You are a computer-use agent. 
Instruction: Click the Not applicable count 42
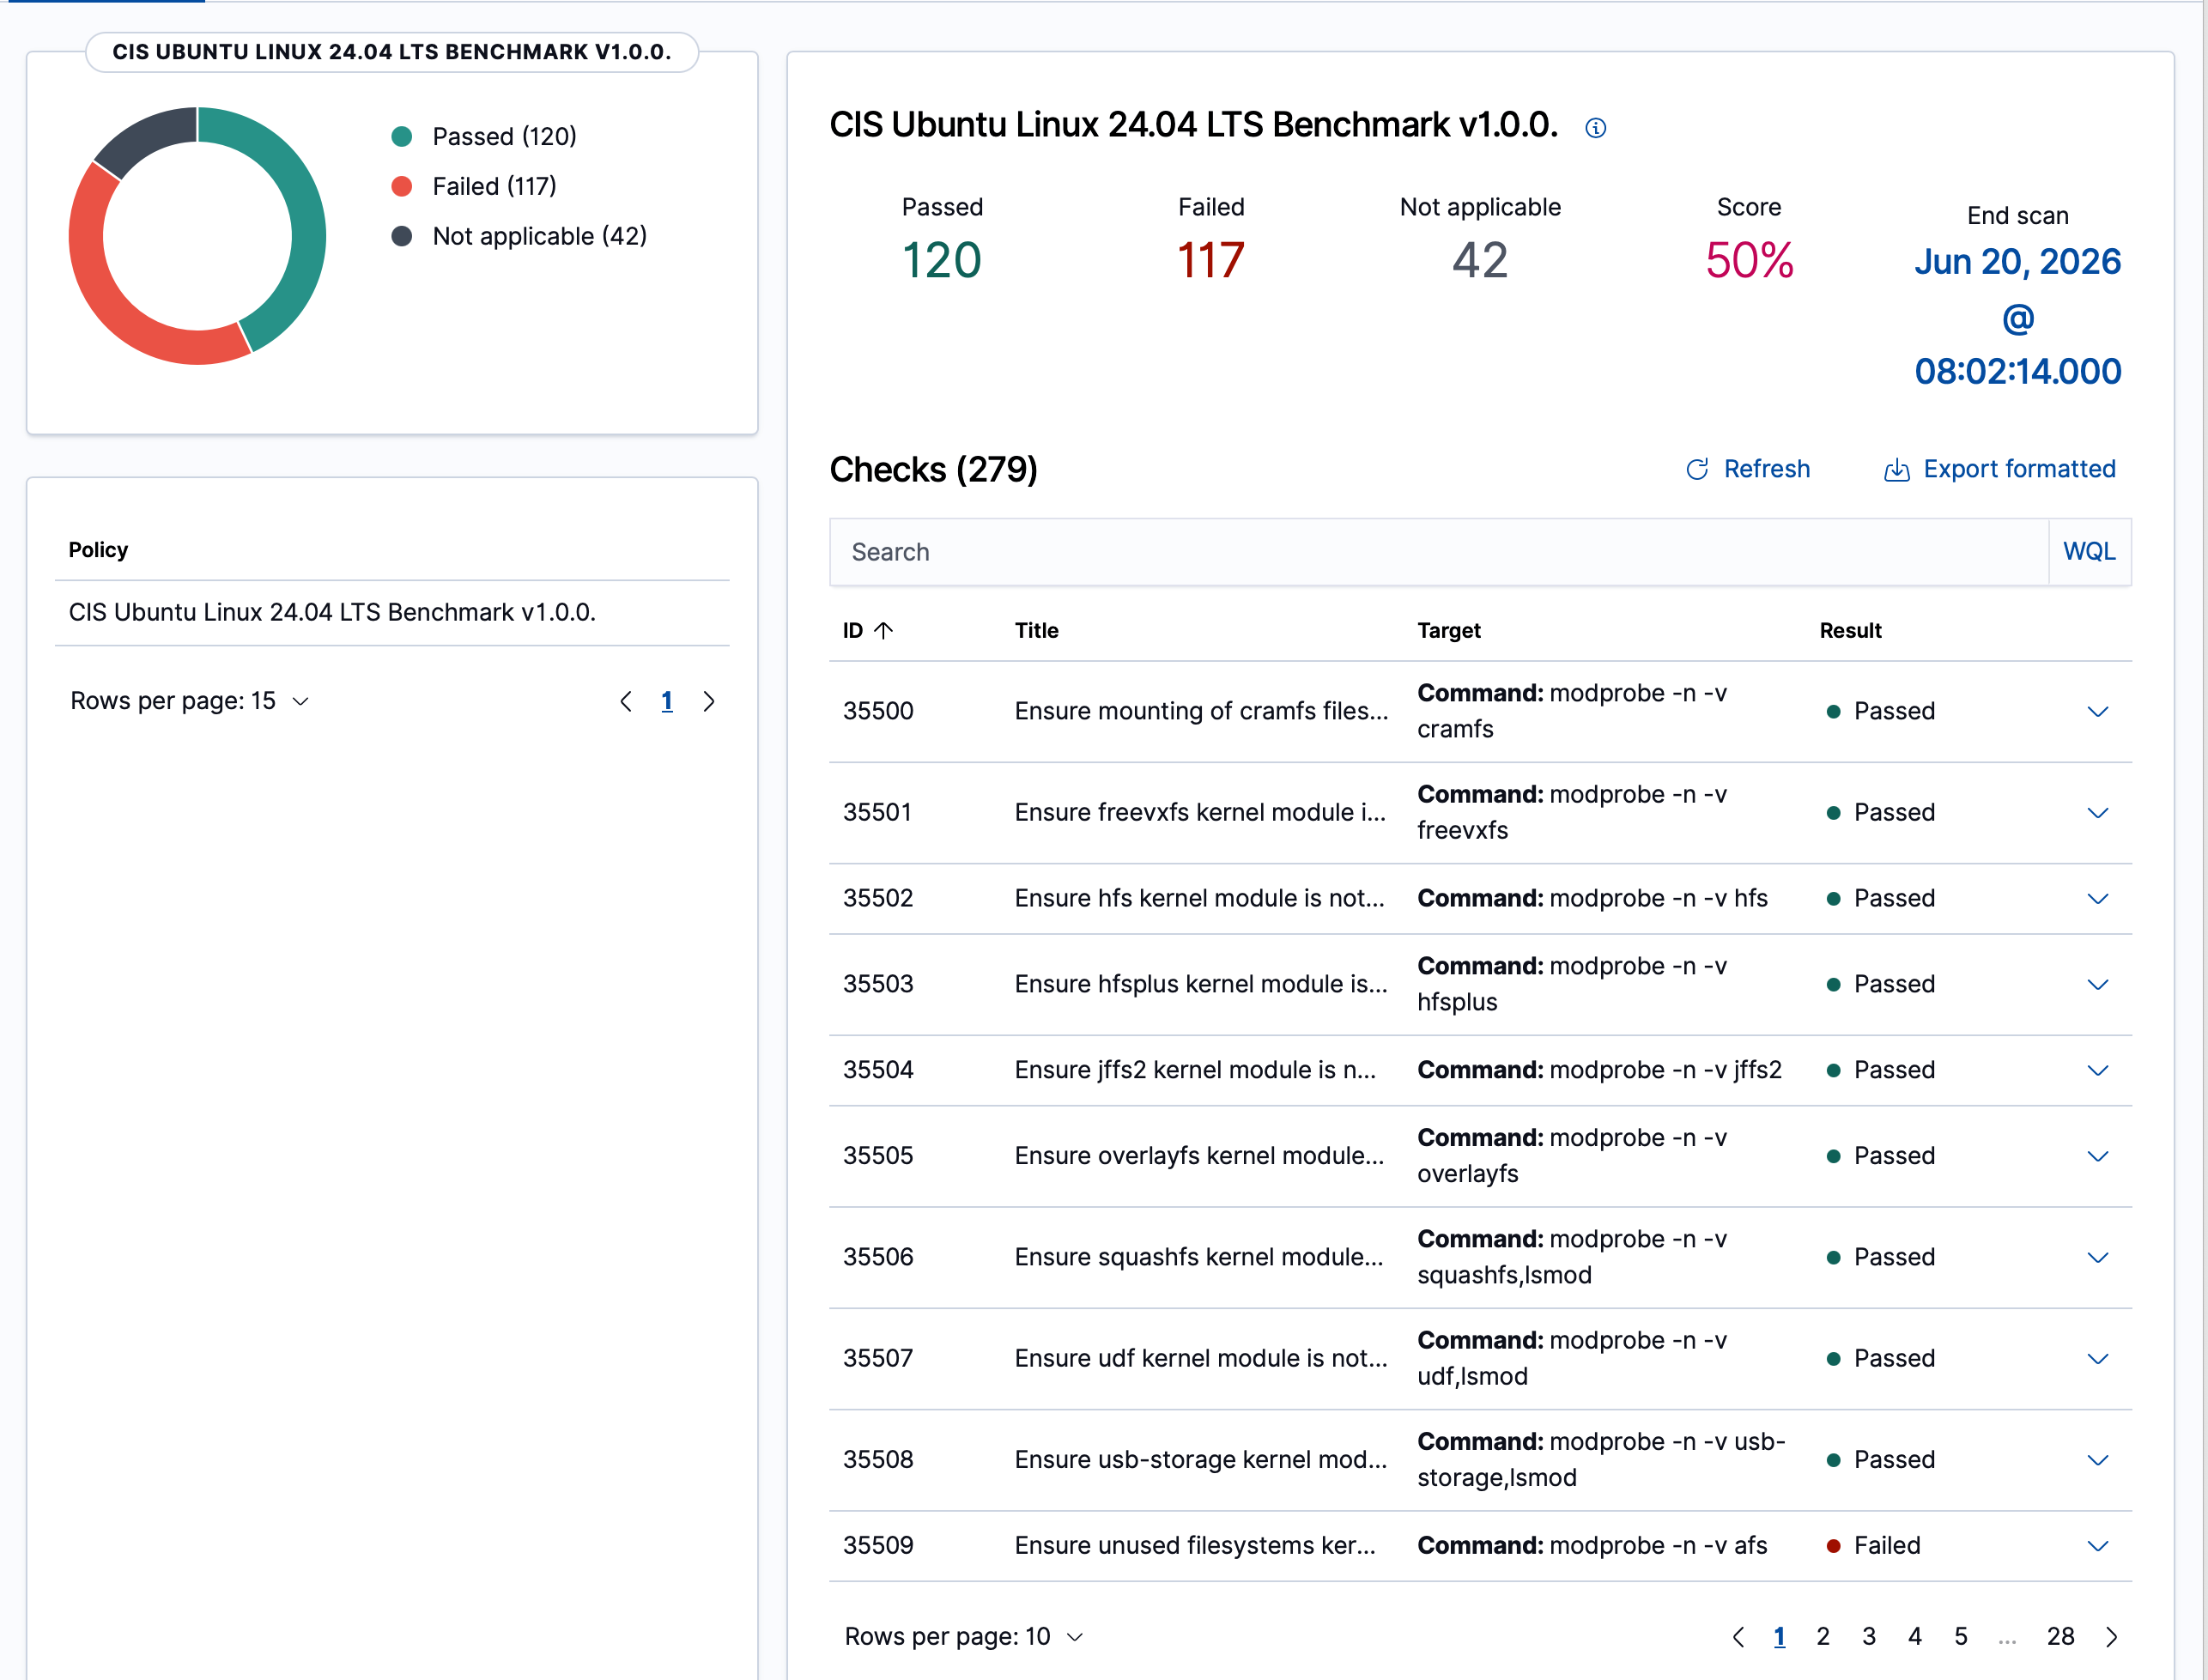pyautogui.click(x=1480, y=261)
